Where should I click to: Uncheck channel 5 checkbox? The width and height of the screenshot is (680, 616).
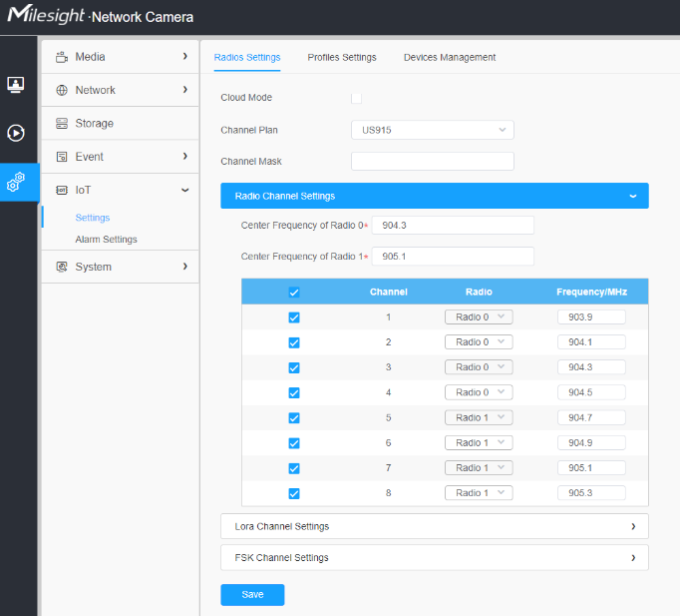(294, 418)
